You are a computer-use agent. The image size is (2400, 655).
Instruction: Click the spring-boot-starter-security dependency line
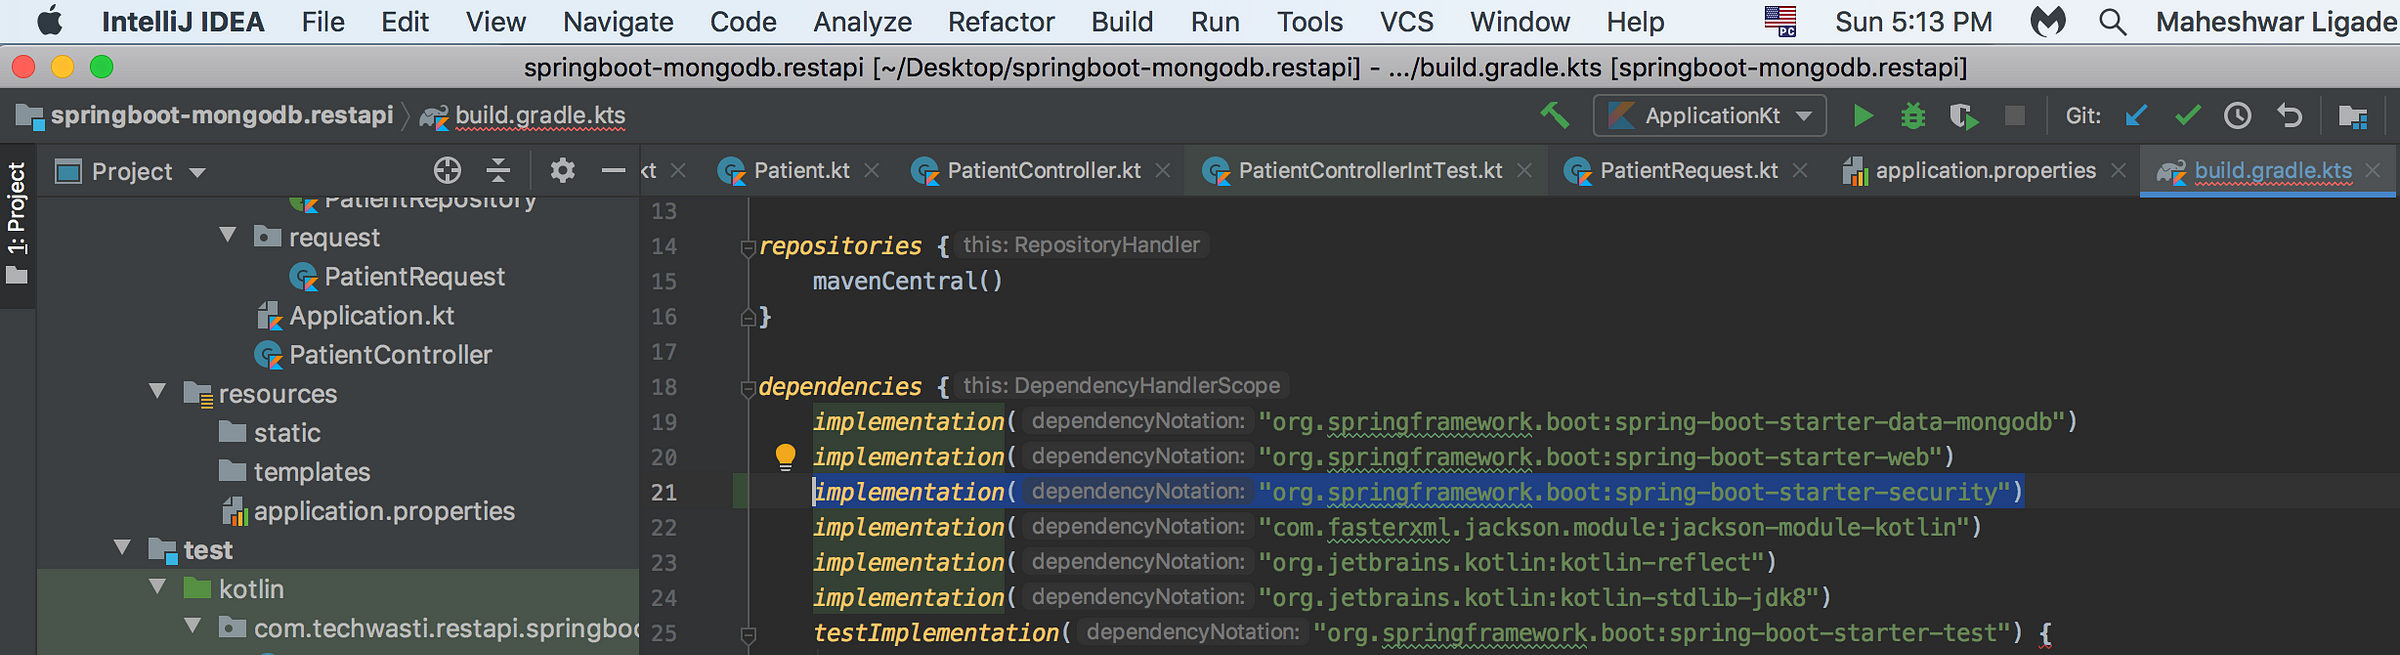(x=1417, y=492)
